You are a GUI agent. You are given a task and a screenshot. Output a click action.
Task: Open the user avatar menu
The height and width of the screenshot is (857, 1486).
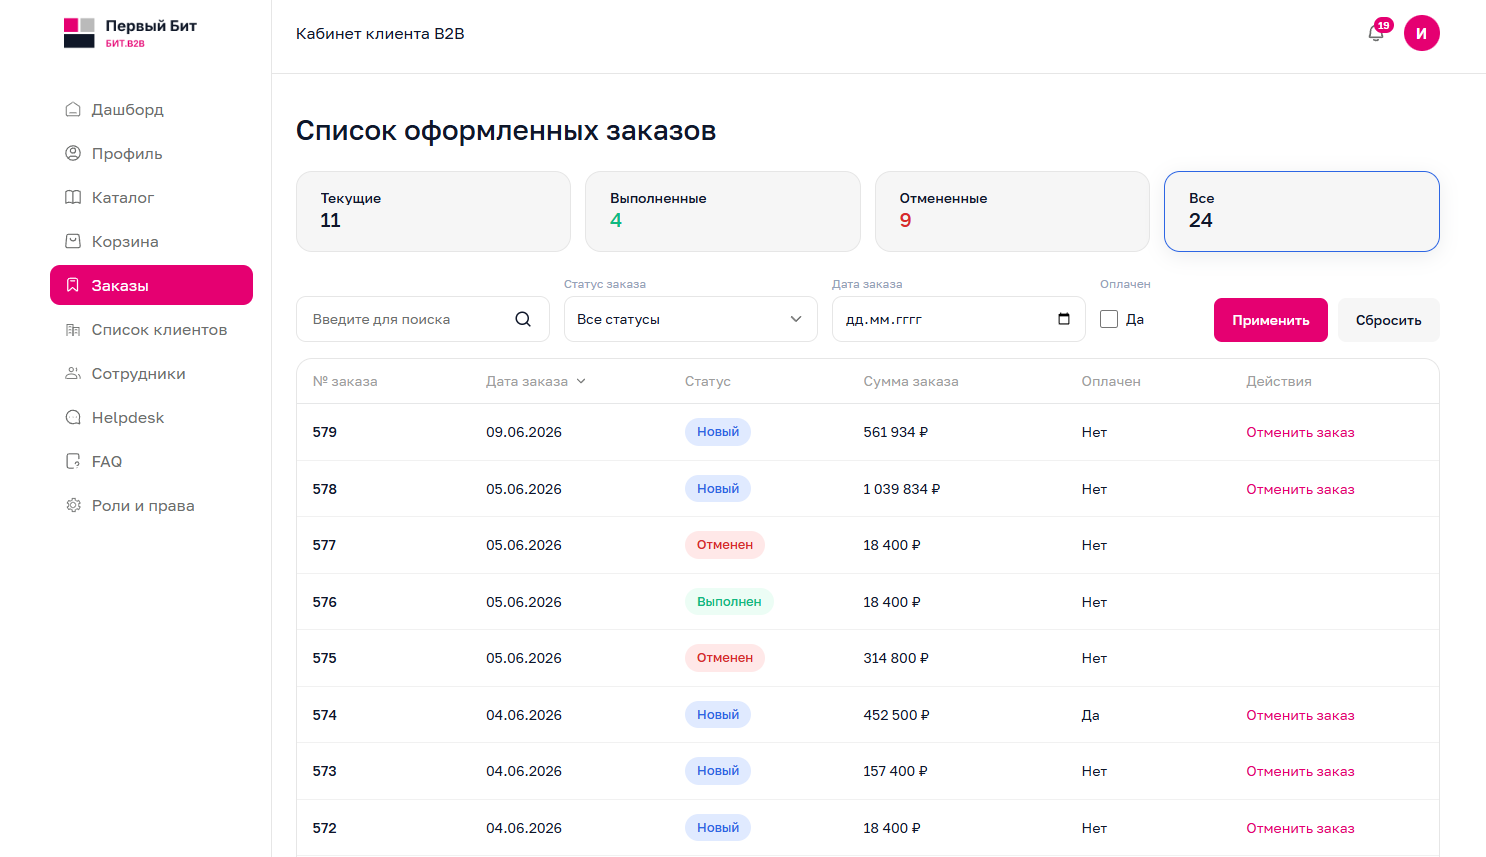pyautogui.click(x=1421, y=33)
